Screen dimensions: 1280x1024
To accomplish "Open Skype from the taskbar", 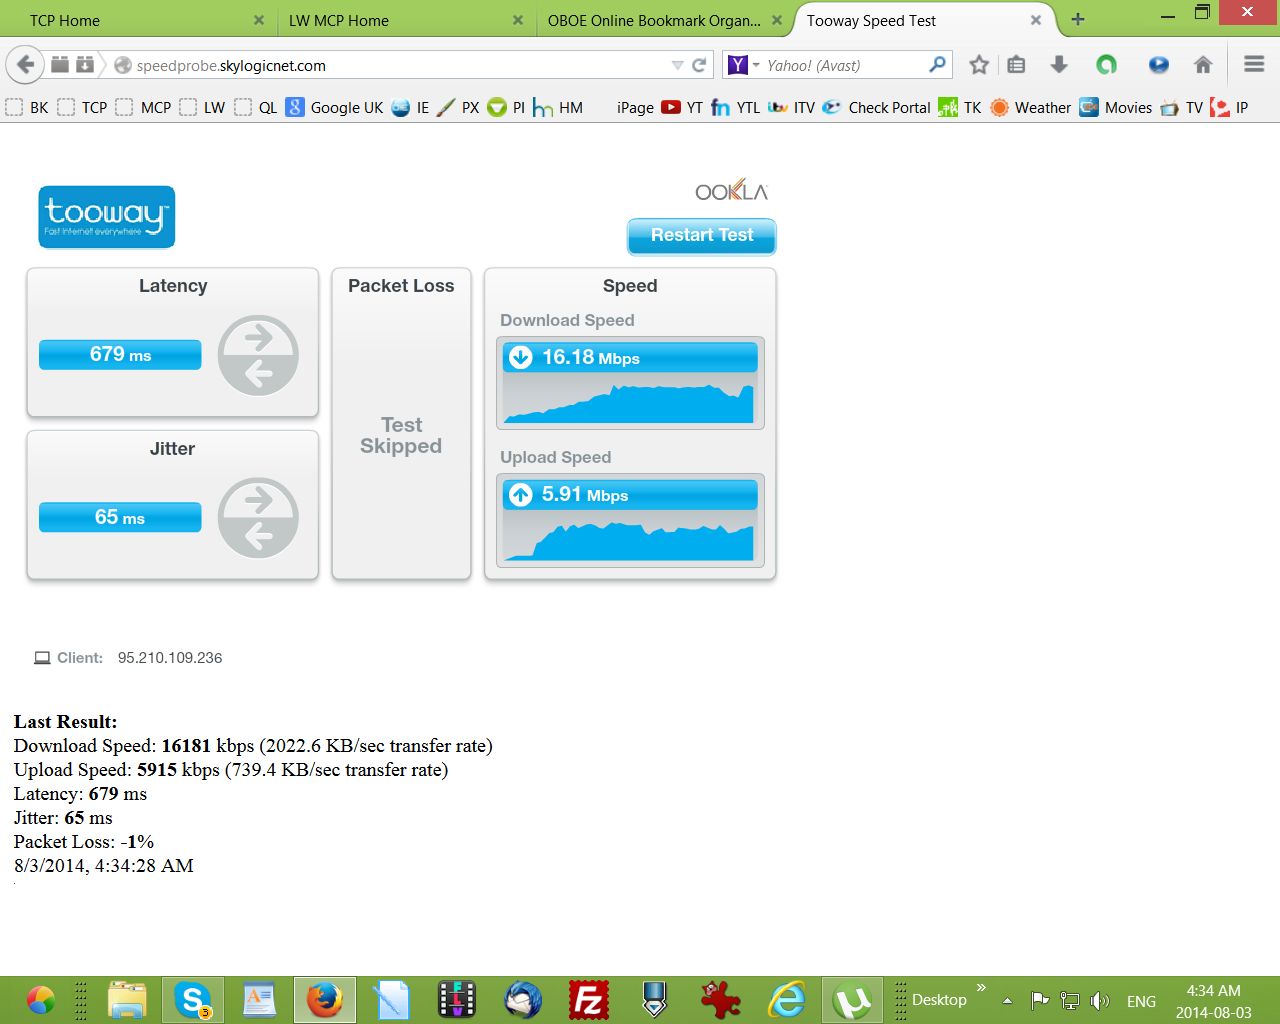I will (193, 1000).
